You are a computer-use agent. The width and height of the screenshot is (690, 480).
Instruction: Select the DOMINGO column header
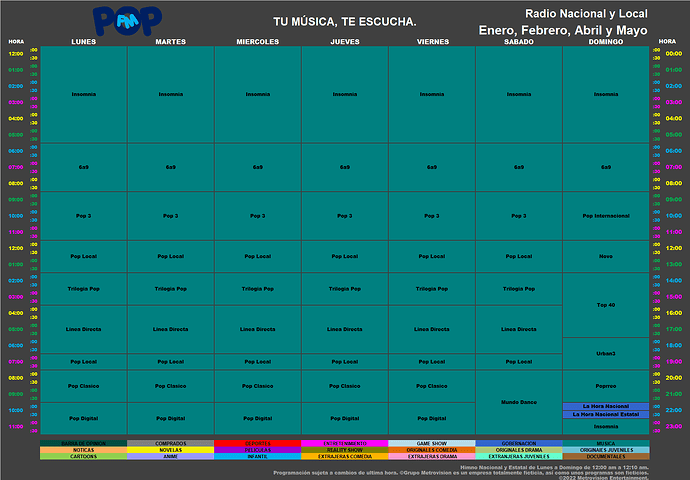606,42
